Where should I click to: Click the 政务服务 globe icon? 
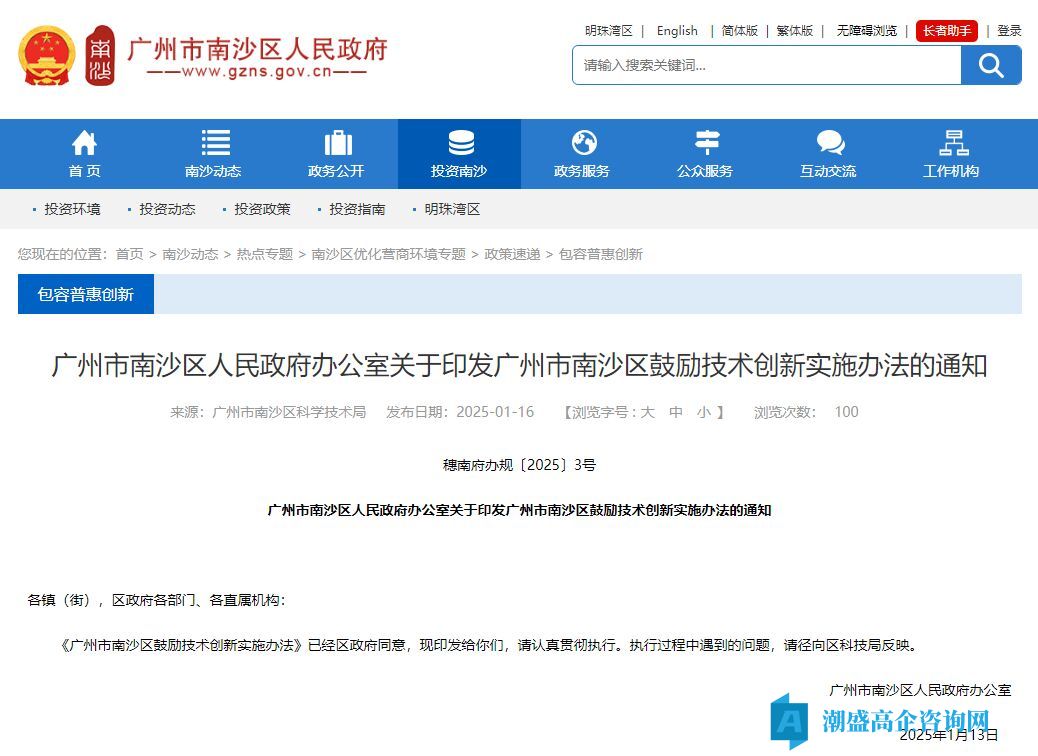coord(583,143)
